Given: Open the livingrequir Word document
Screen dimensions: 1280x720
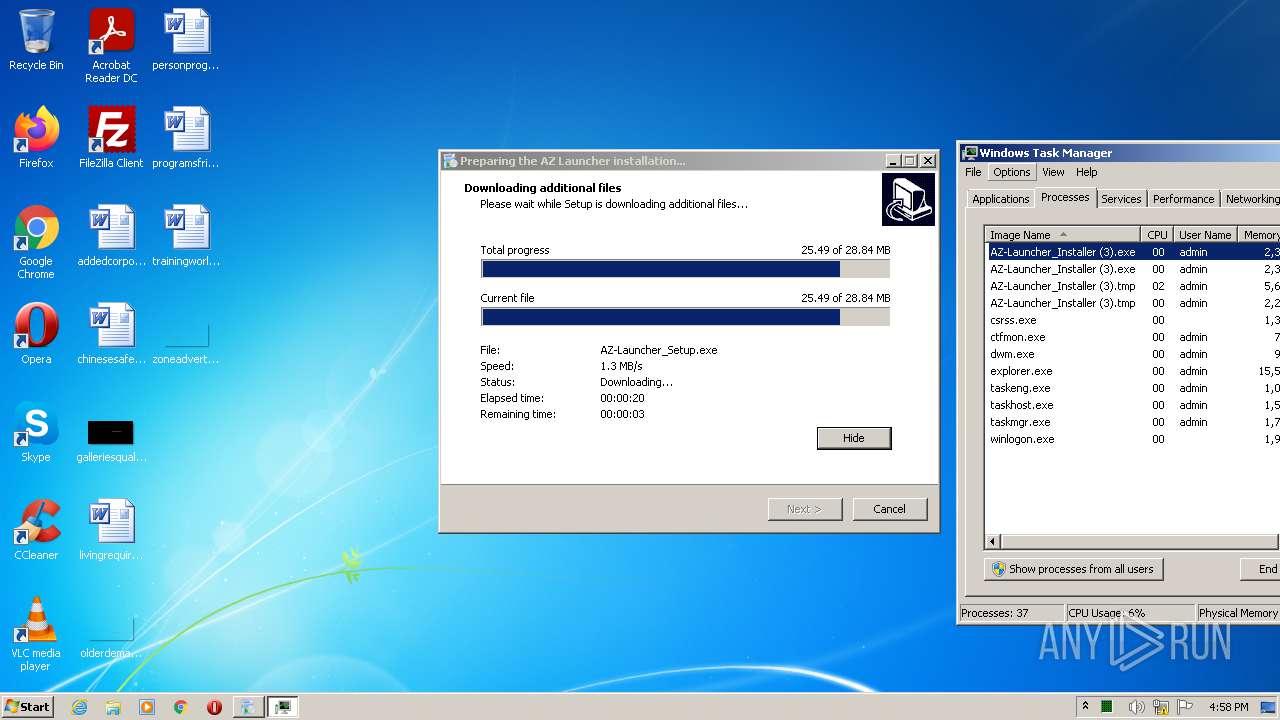Looking at the screenshot, I should pos(111,530).
